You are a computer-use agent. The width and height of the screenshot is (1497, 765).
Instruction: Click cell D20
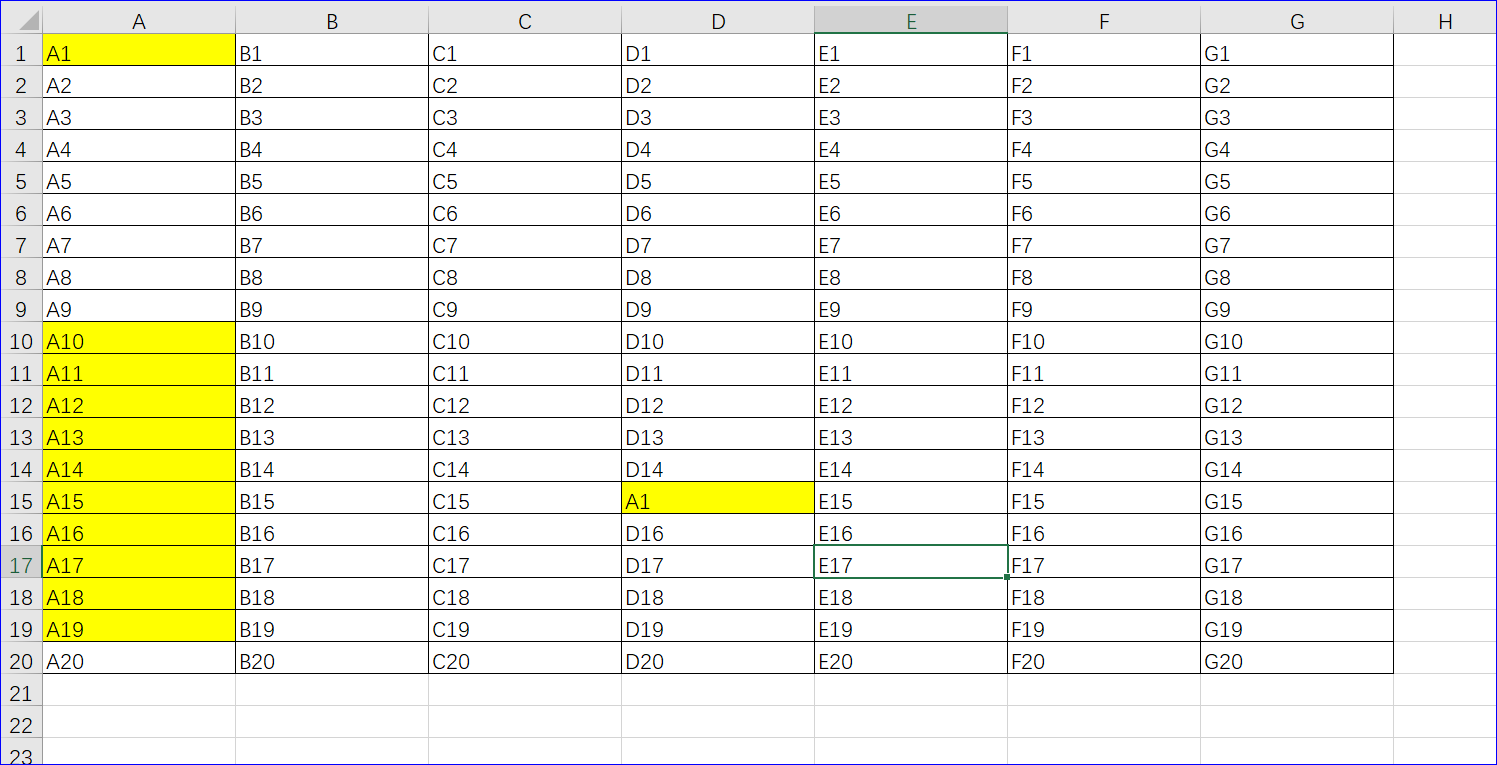(x=718, y=658)
